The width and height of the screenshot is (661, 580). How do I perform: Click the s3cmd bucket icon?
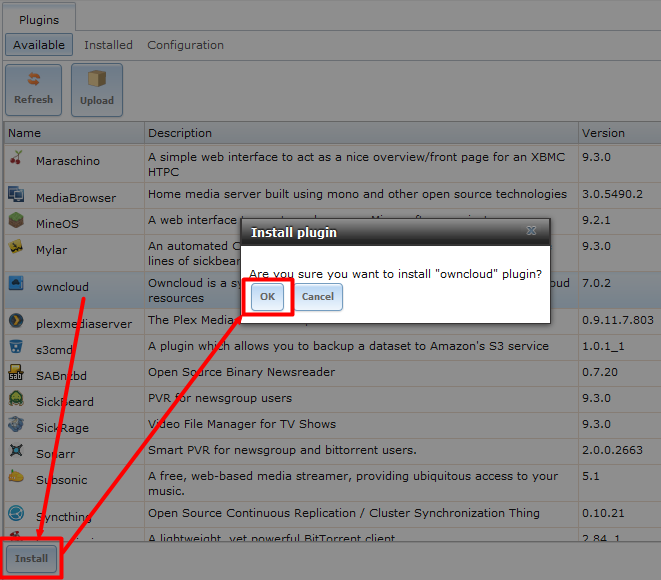pyautogui.click(x=16, y=346)
